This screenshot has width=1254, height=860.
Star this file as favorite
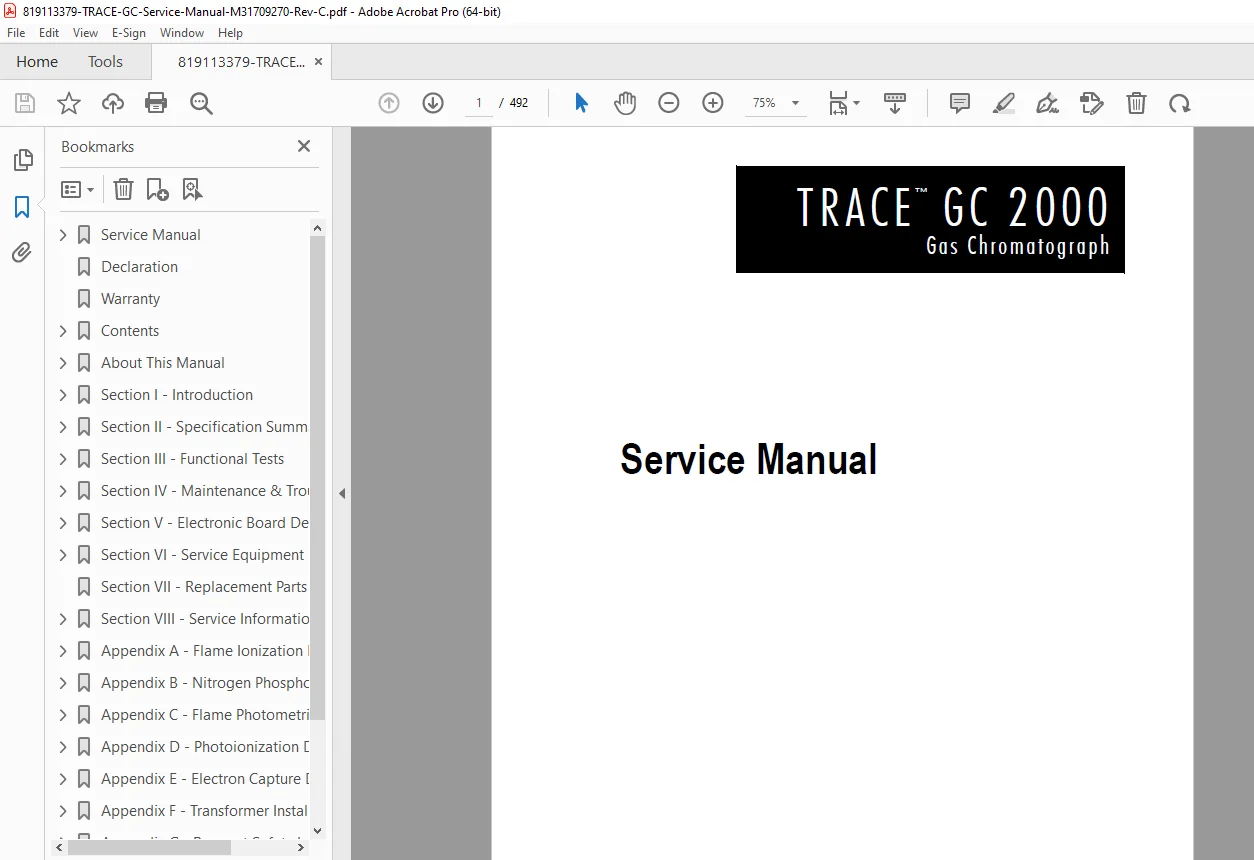point(69,103)
